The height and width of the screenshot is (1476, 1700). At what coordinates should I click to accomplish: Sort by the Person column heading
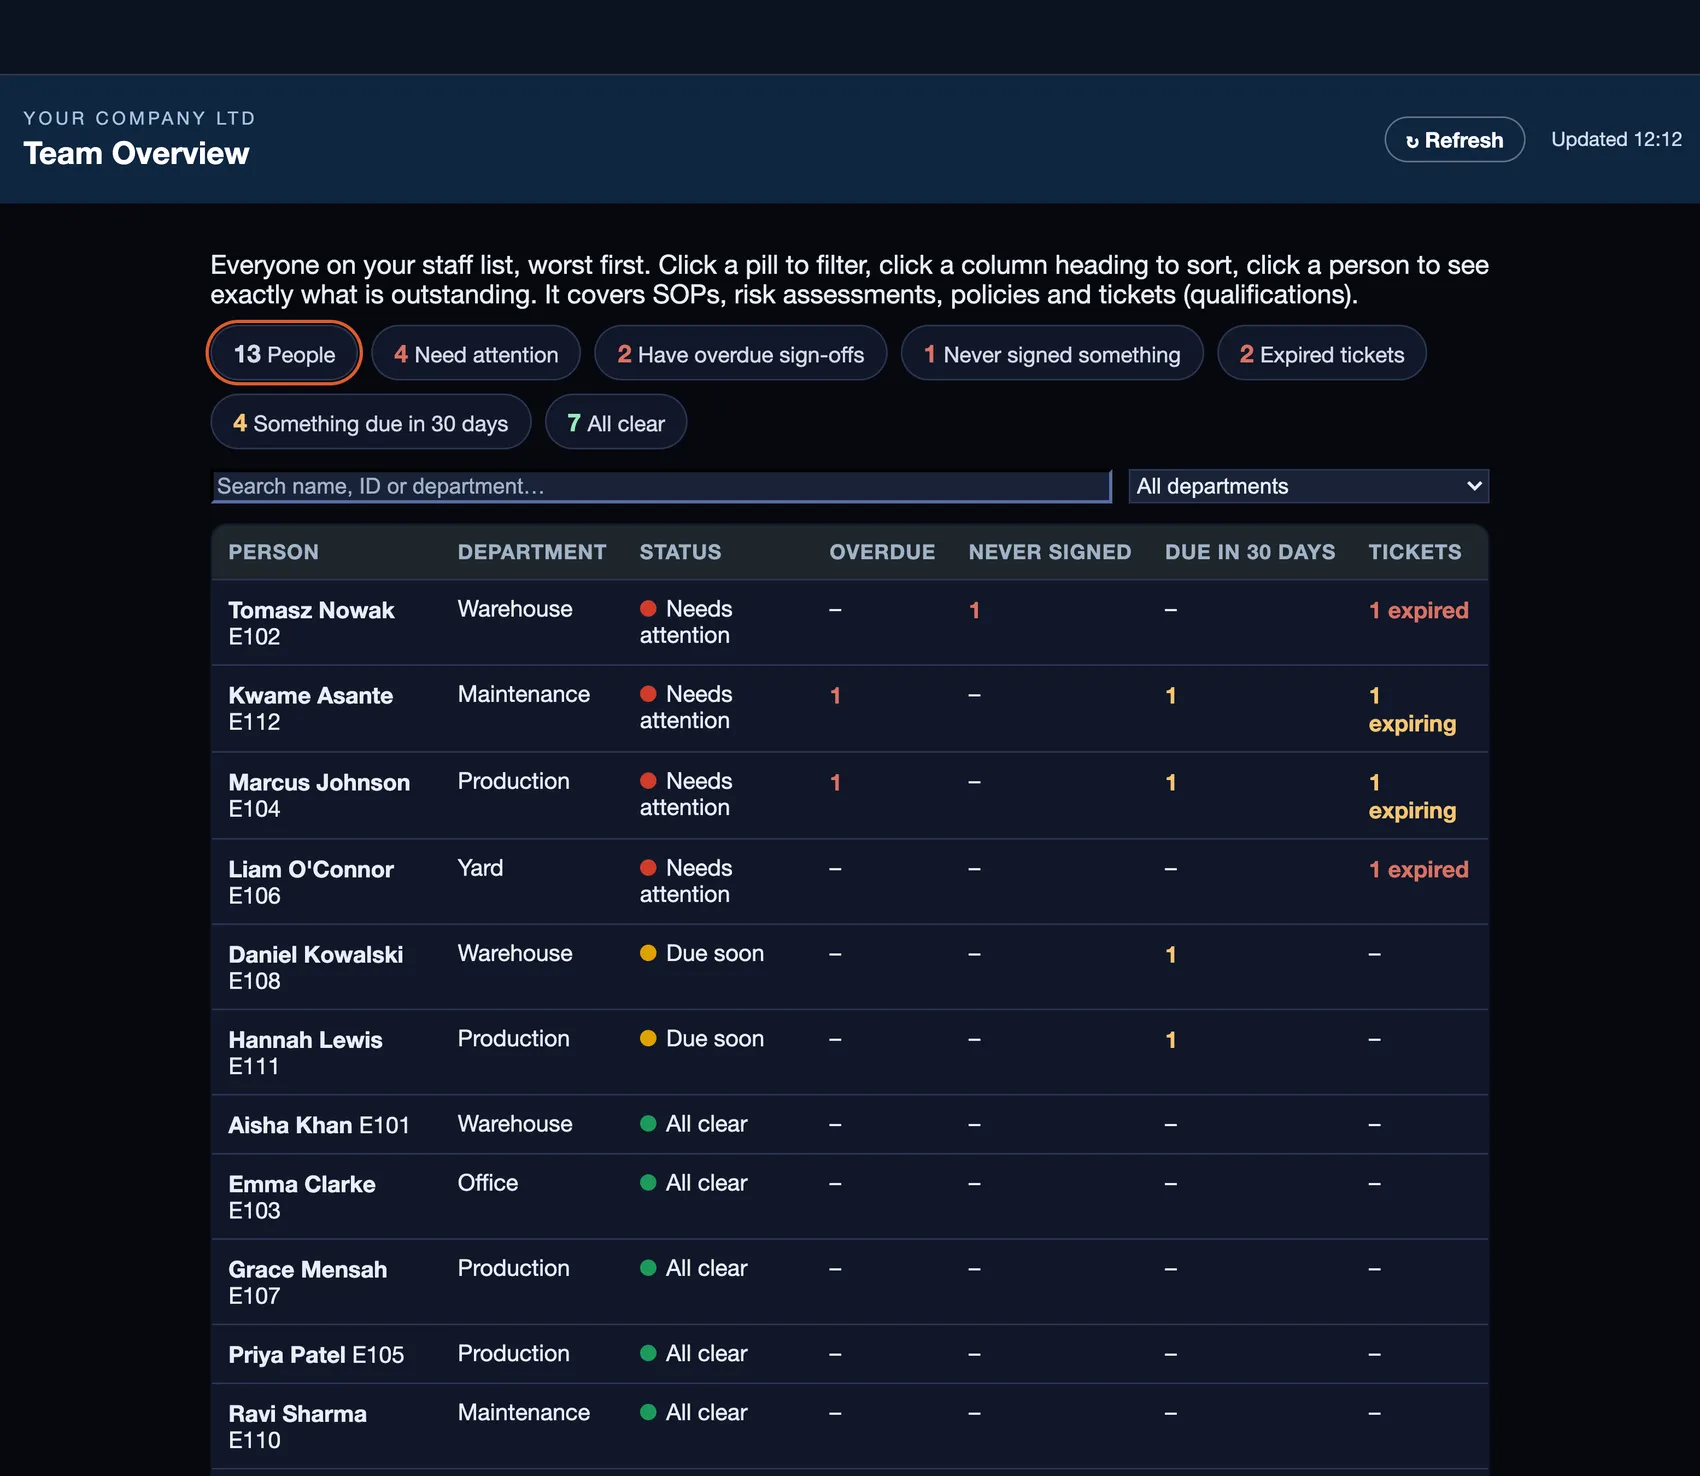point(273,552)
